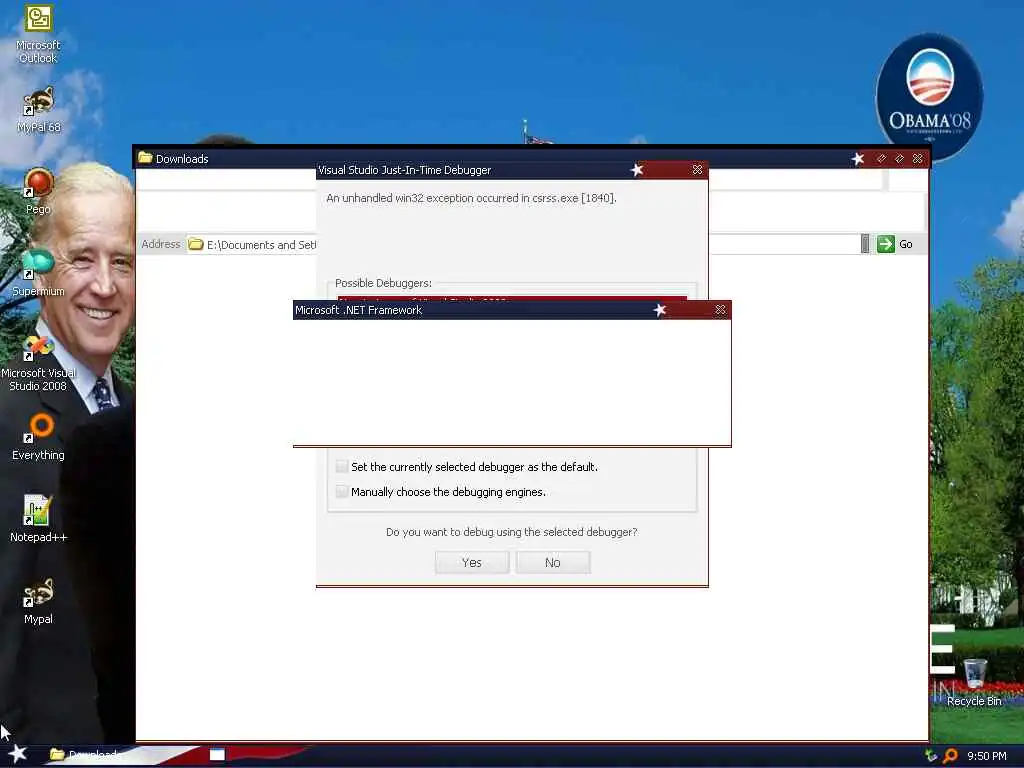The height and width of the screenshot is (768, 1024).
Task: Click the star icon in .NET Framework title bar
Action: [x=660, y=310]
